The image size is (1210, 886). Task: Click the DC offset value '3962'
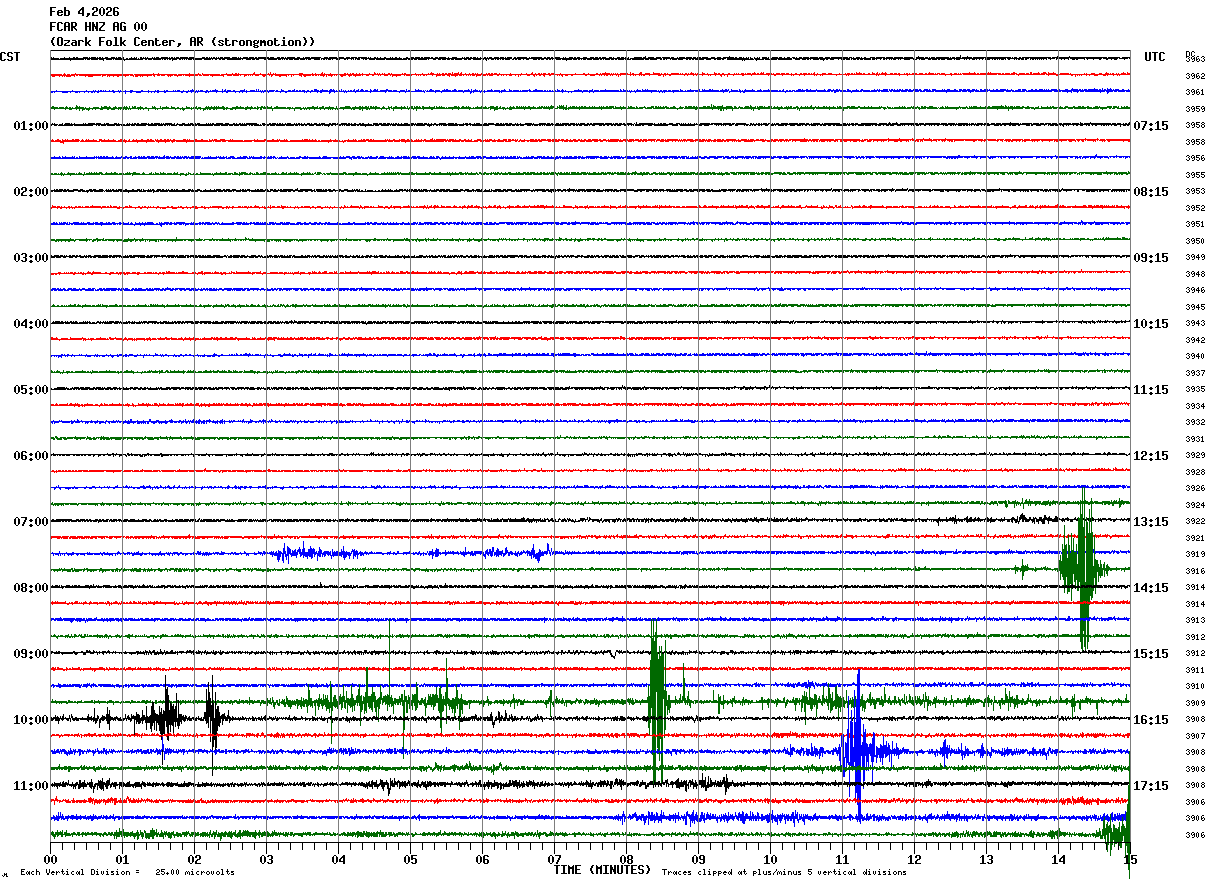pyautogui.click(x=1195, y=76)
